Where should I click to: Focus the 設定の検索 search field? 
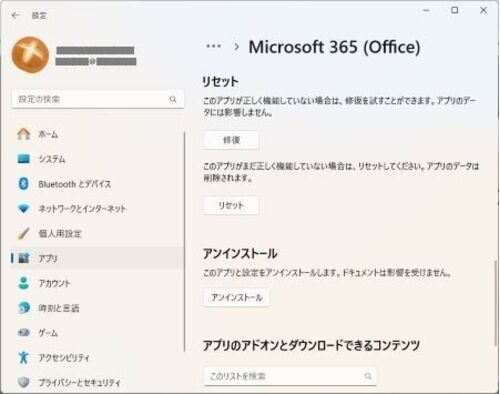(x=98, y=99)
